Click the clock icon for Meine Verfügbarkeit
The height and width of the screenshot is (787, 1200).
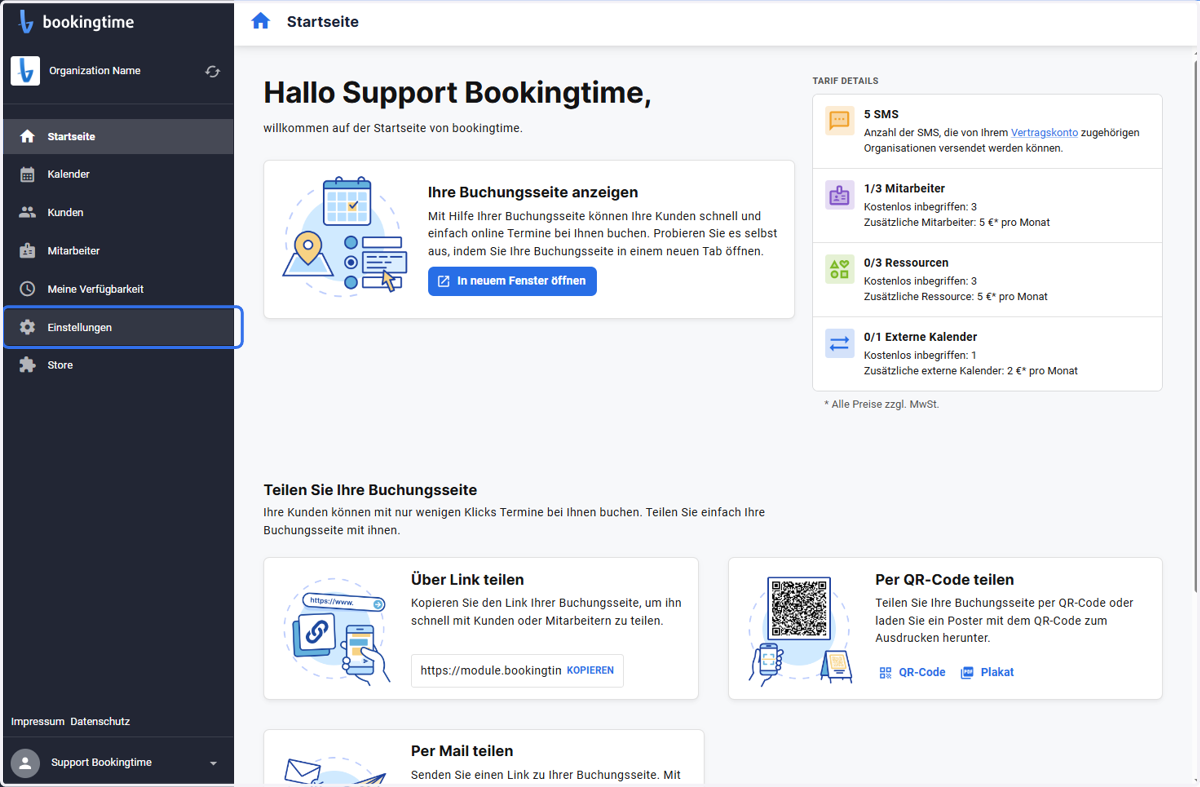pyautogui.click(x=27, y=289)
